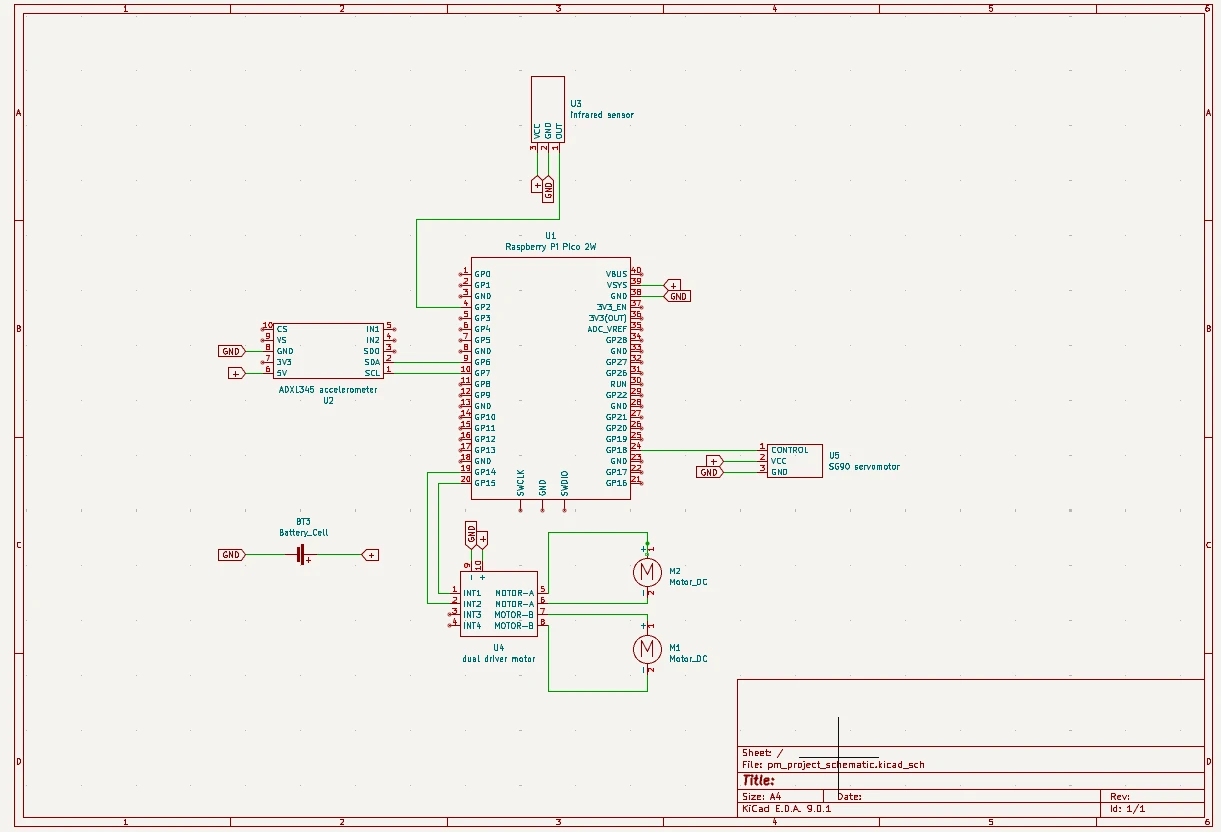Click the GP18 pin label
1221x832 pixels.
coord(616,450)
